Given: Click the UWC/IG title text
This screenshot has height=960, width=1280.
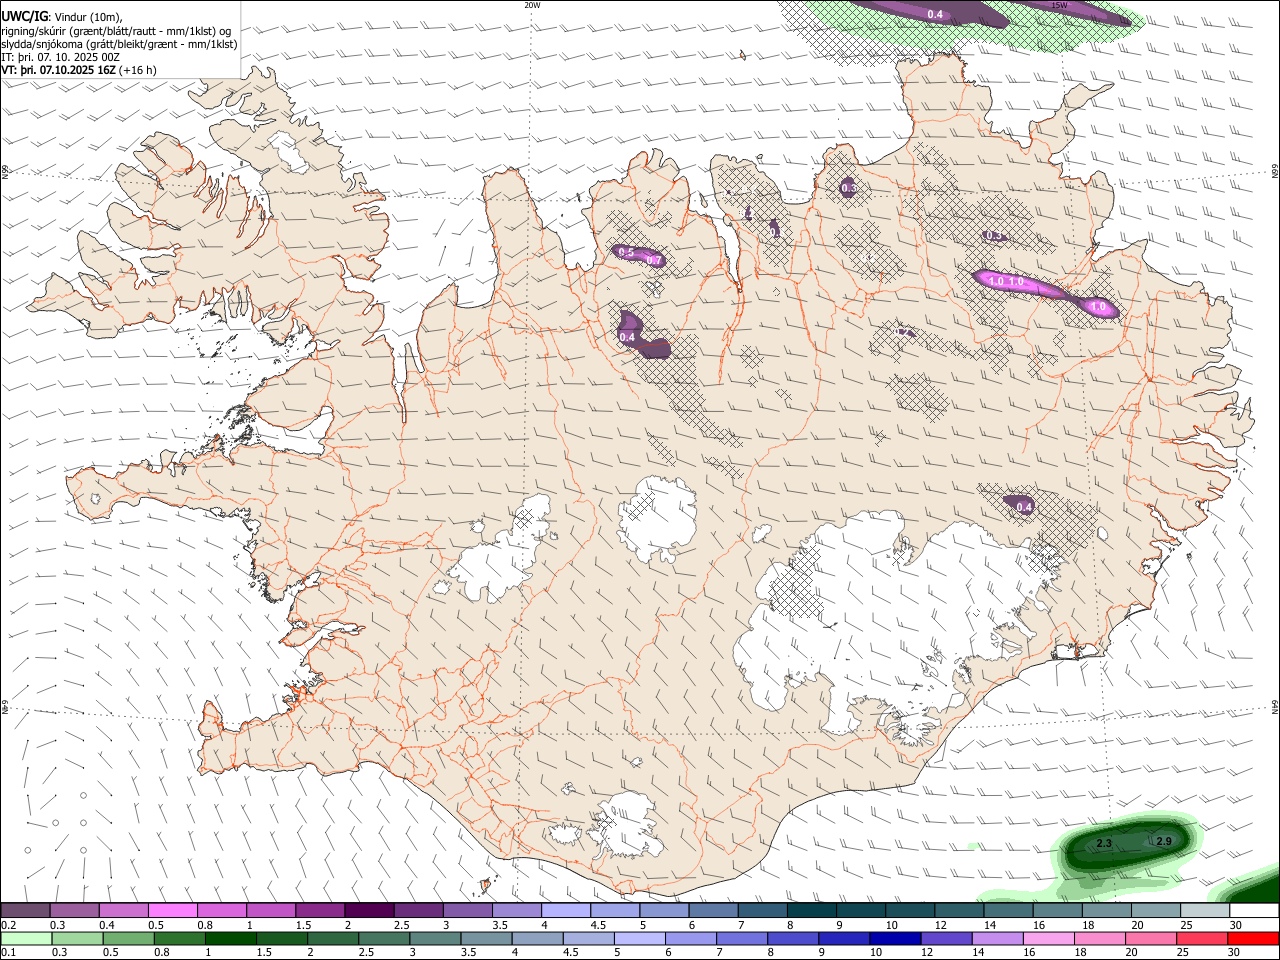Looking at the screenshot, I should [x=24, y=16].
